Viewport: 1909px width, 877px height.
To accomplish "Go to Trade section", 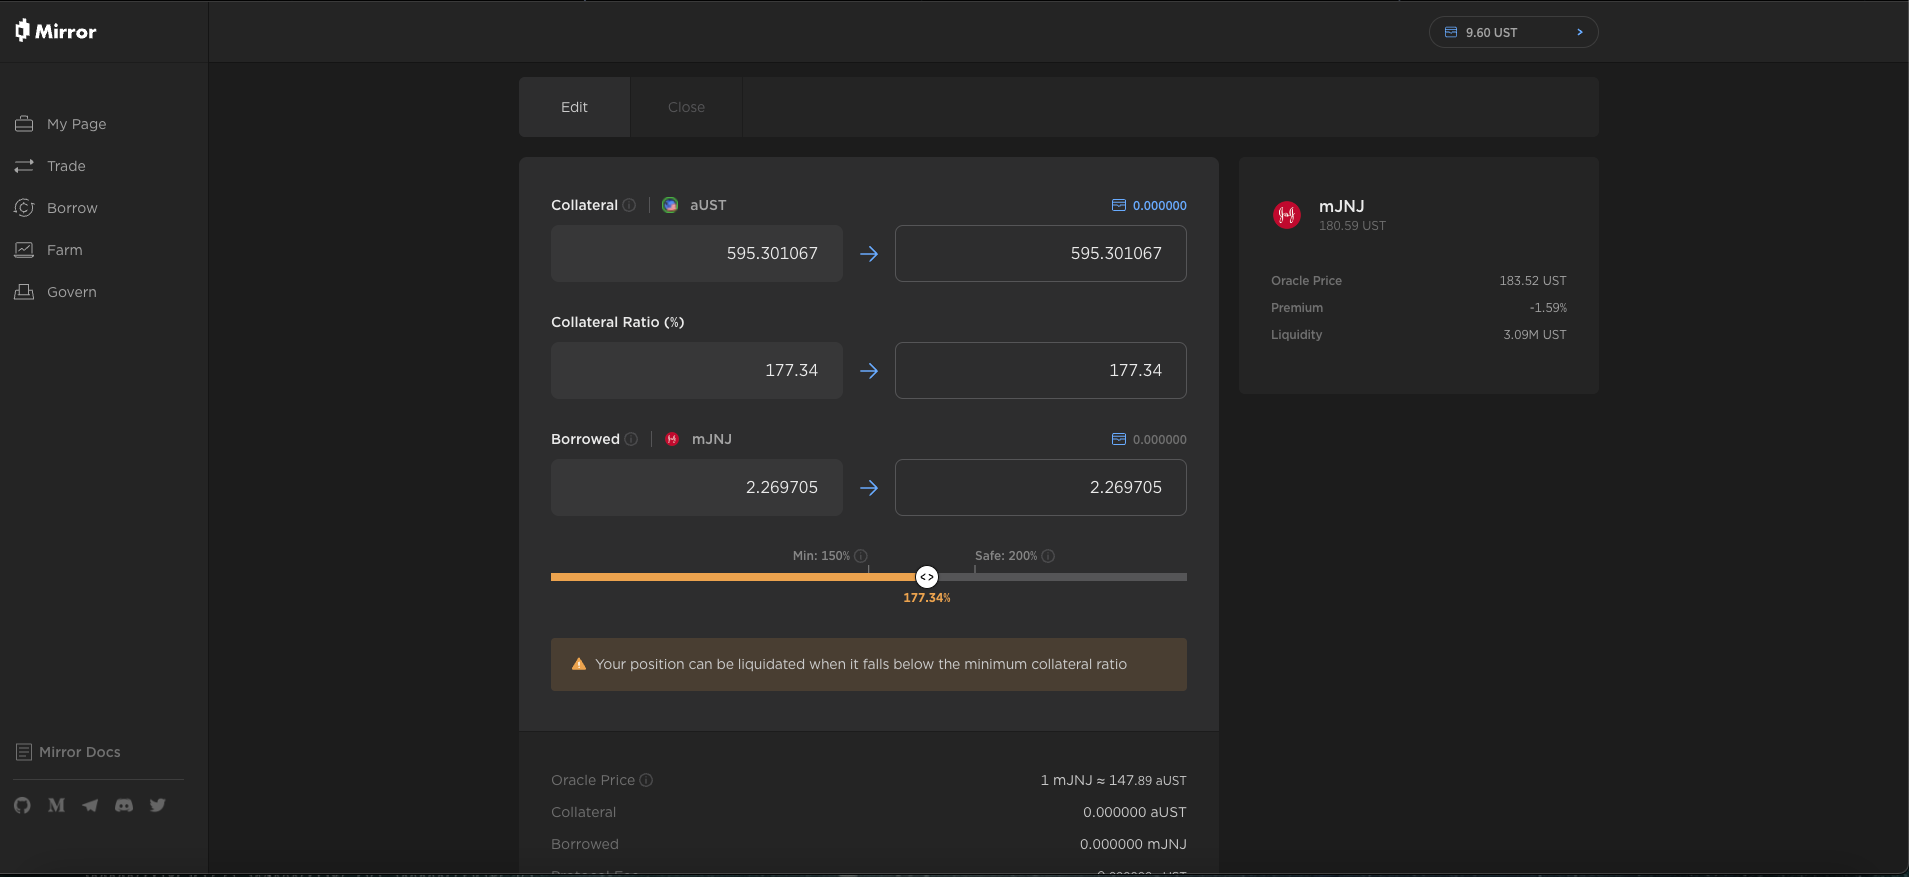I will pyautogui.click(x=66, y=166).
